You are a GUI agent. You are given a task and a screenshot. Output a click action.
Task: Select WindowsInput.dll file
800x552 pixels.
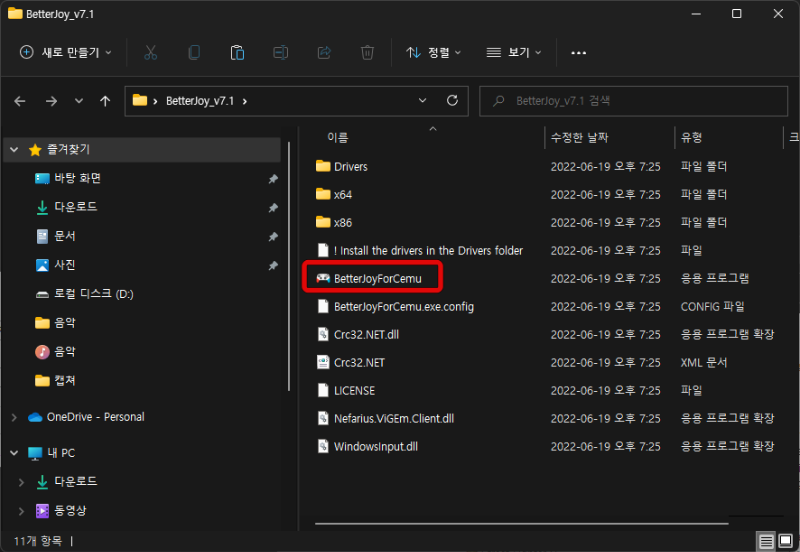click(x=376, y=446)
